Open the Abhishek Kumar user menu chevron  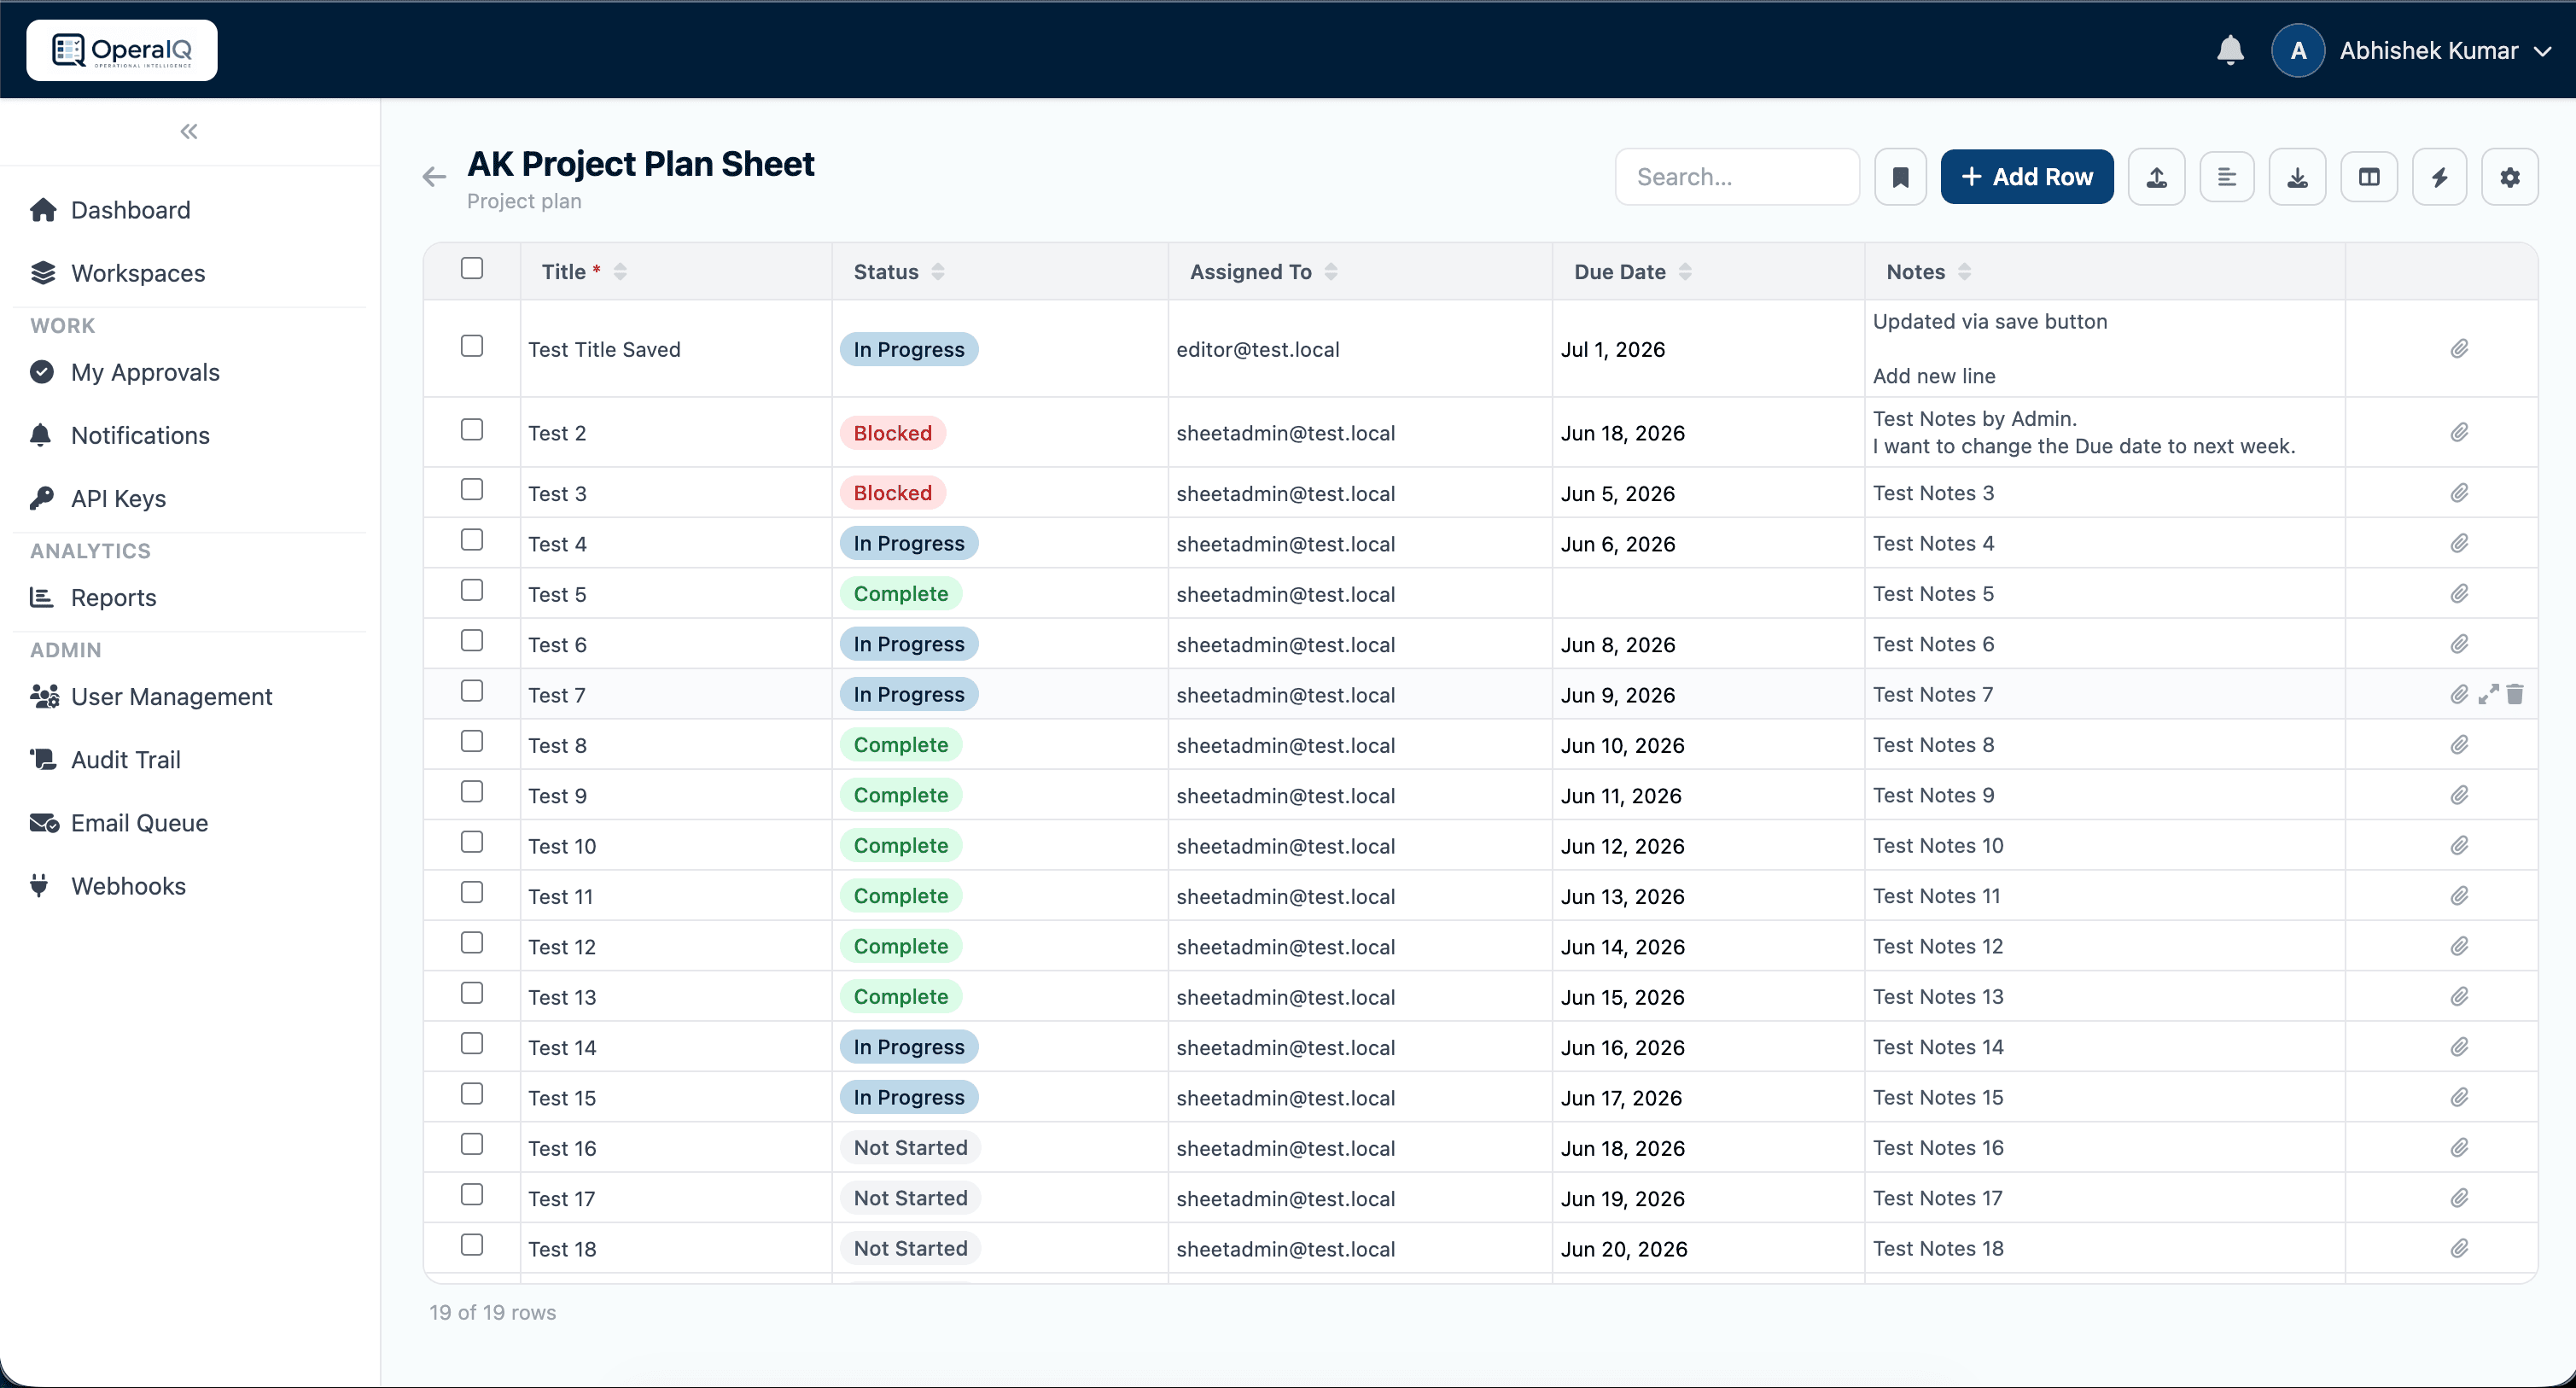tap(2543, 51)
